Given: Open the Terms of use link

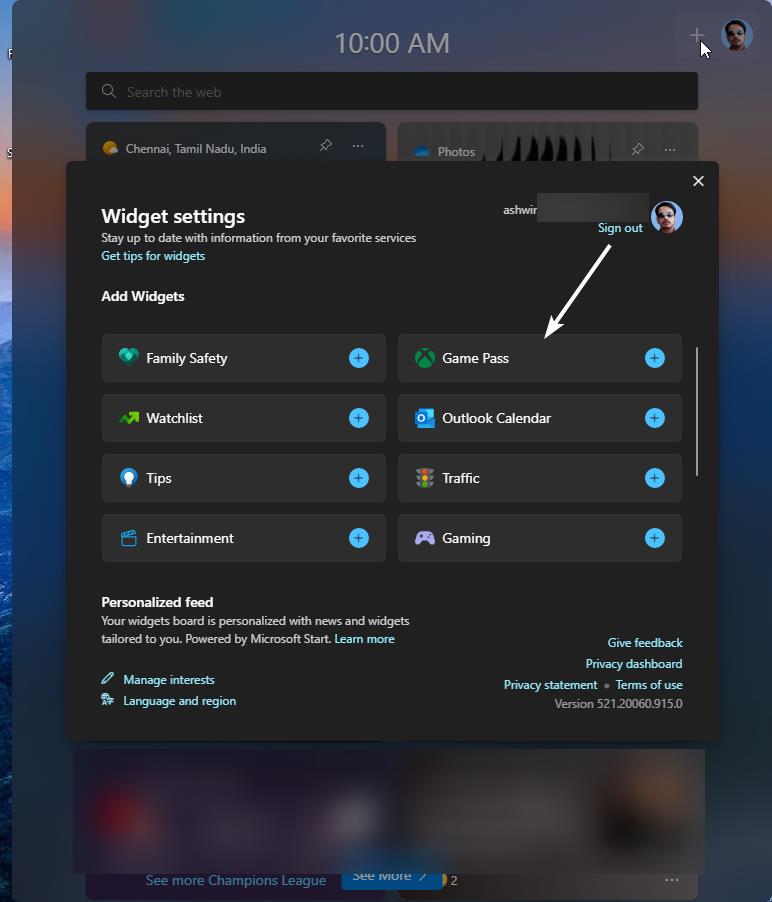Looking at the screenshot, I should click(649, 685).
